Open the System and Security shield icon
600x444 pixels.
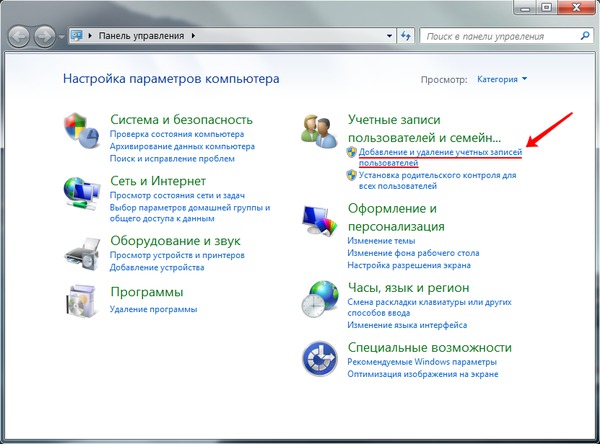(82, 130)
